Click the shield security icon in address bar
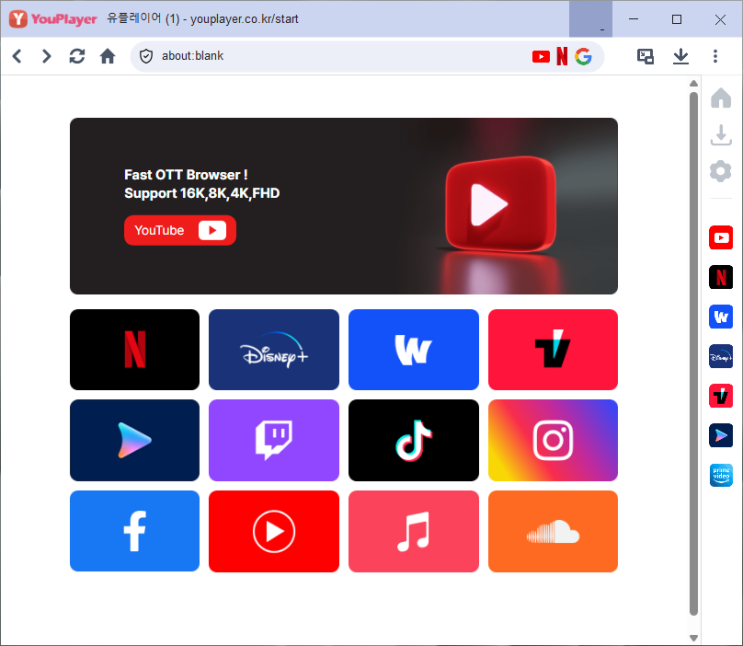This screenshot has width=743, height=646. (x=146, y=56)
